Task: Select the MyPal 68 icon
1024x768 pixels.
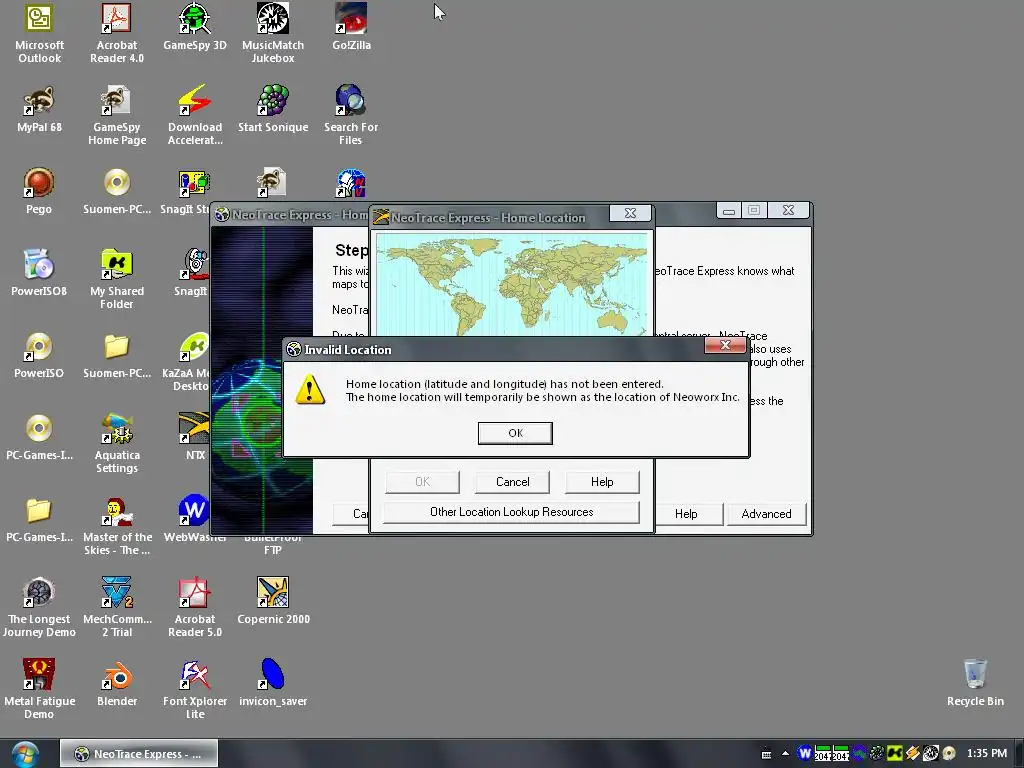Action: (39, 110)
